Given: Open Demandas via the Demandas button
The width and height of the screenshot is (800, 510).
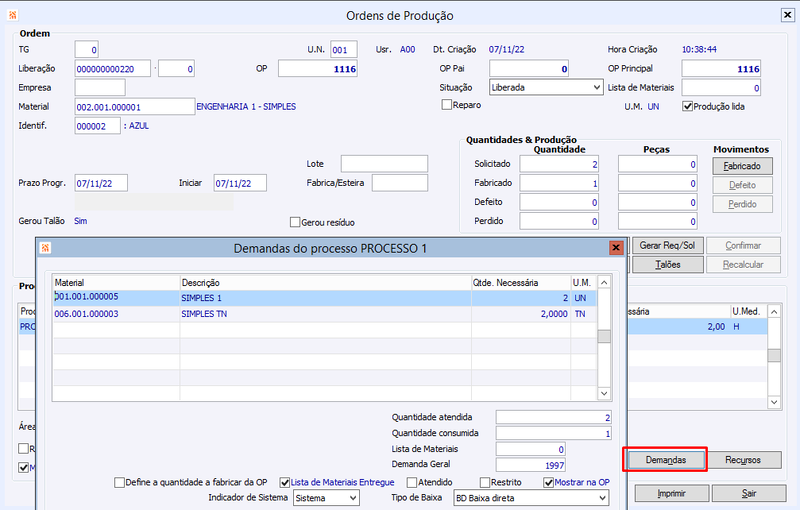Looking at the screenshot, I should click(666, 460).
